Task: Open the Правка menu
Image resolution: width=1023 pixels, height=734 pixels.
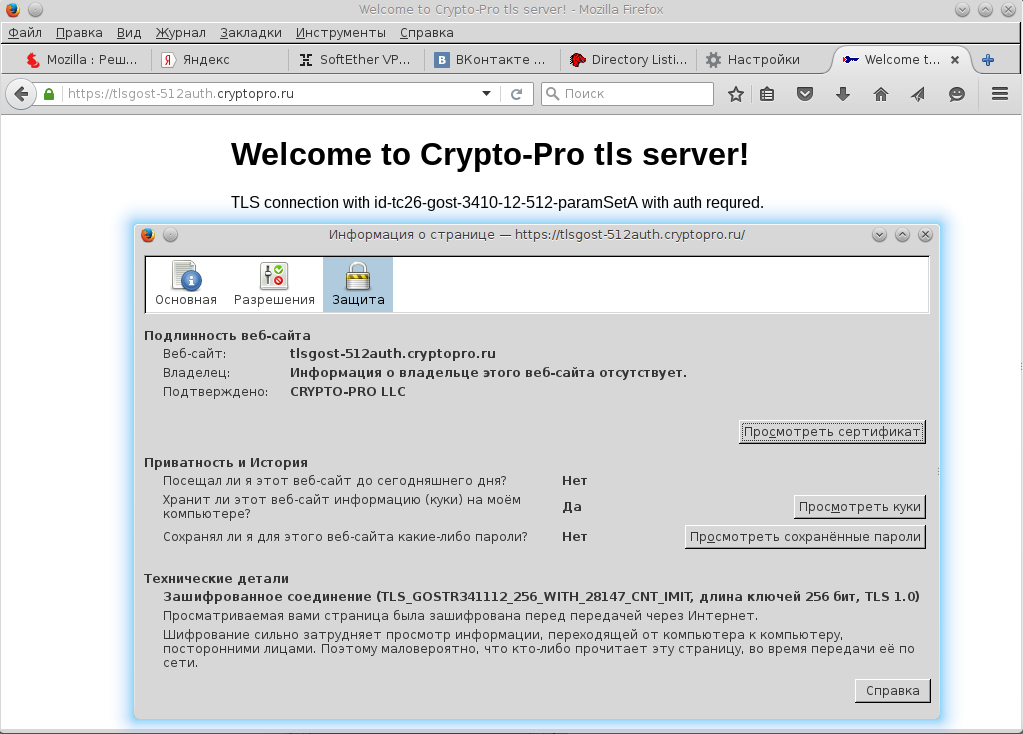Action: [x=79, y=33]
